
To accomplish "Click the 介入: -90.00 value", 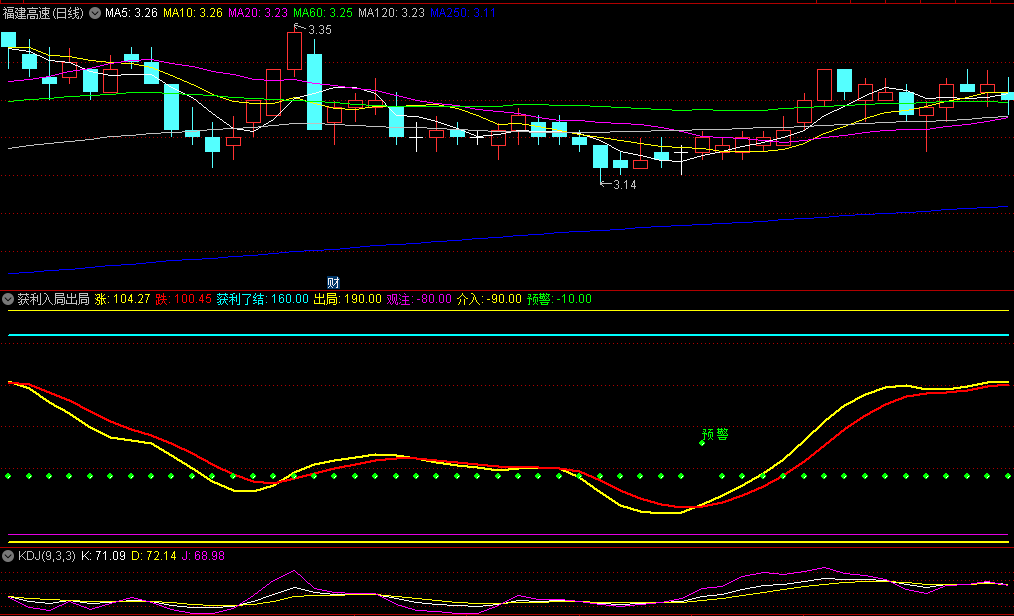I will pos(489,299).
